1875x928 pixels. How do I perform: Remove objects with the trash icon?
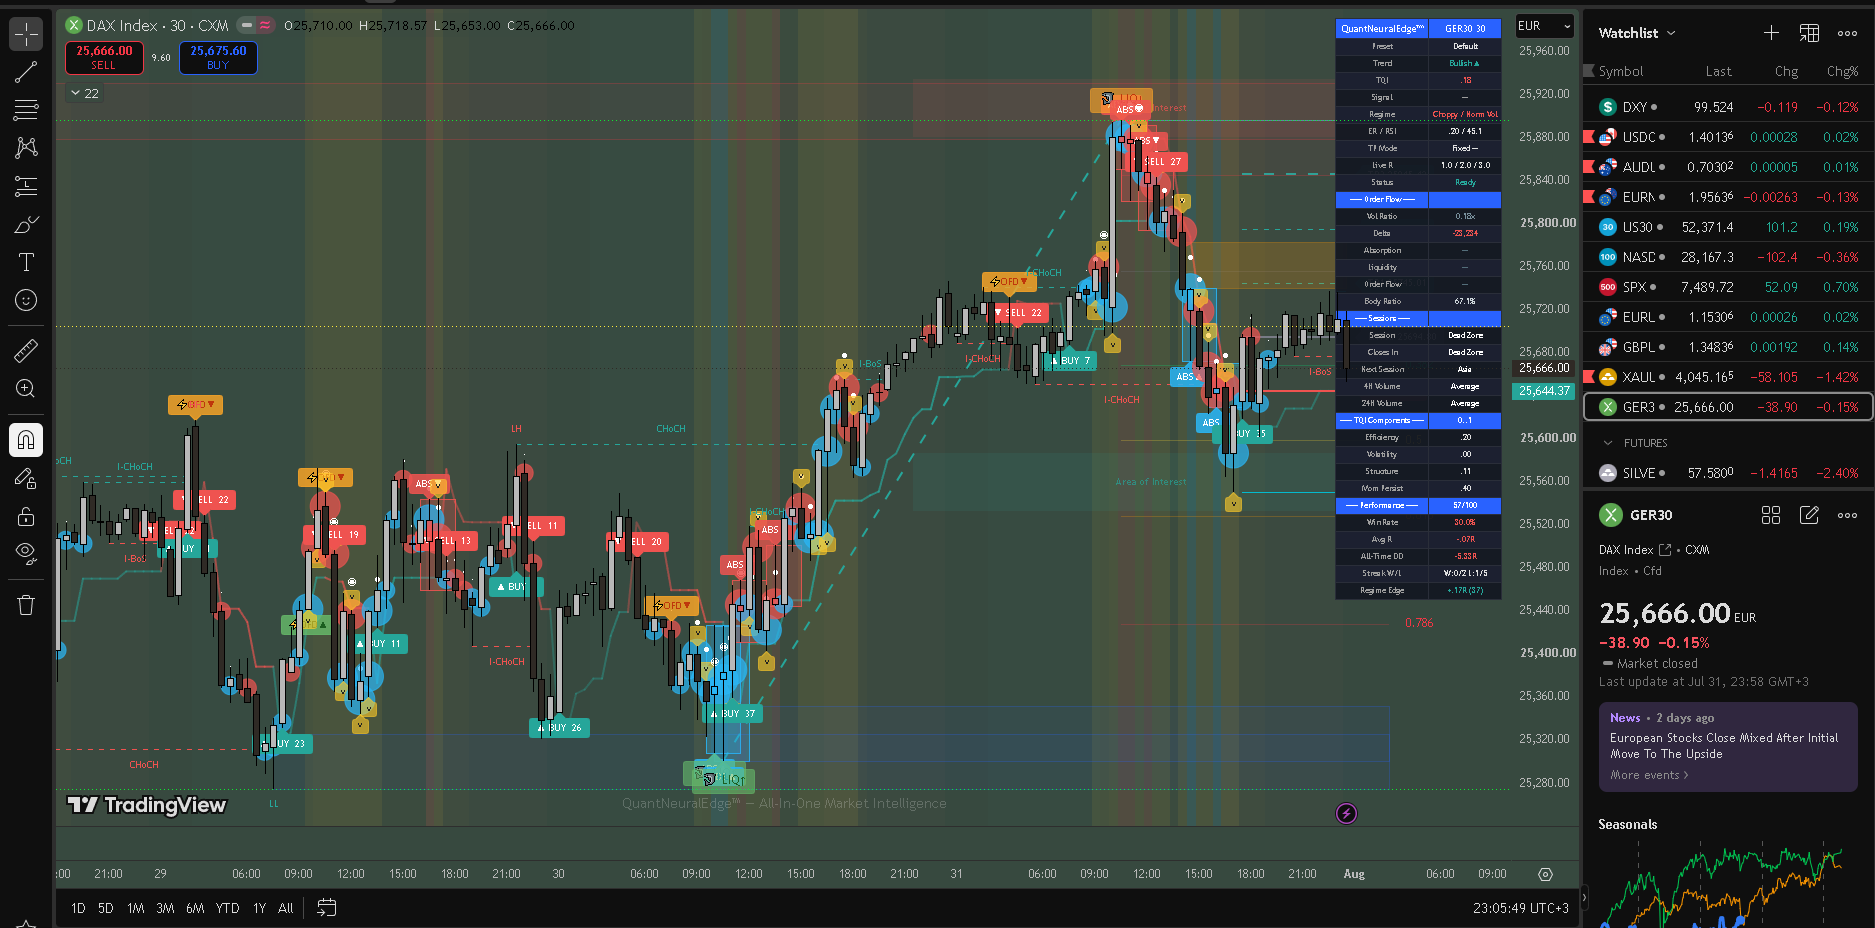point(26,605)
